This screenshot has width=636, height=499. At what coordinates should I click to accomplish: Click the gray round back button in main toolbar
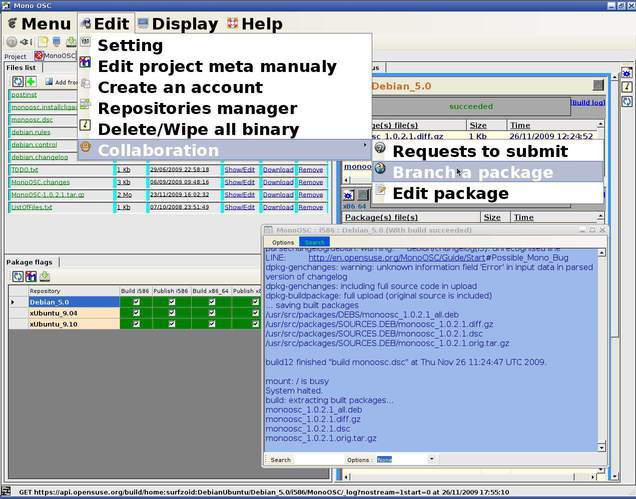tap(12, 41)
